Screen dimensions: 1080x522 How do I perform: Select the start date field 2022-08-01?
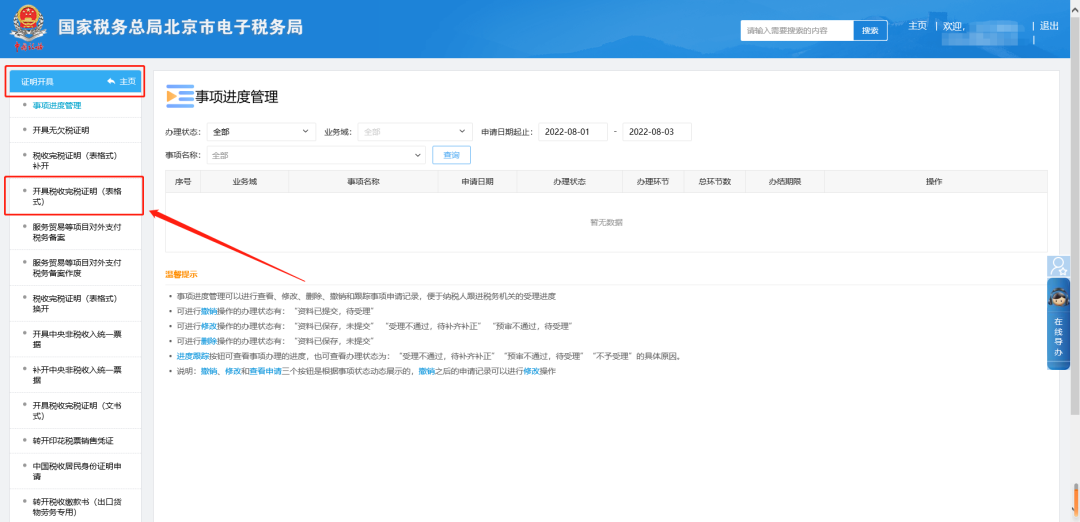(x=572, y=131)
